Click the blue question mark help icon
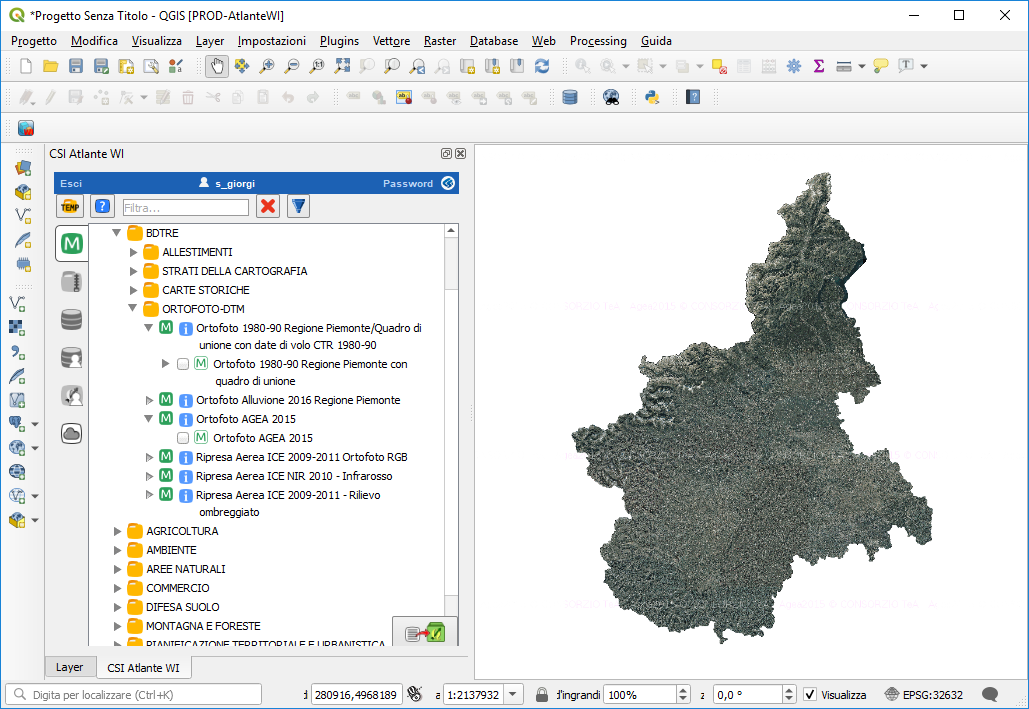 tap(102, 207)
